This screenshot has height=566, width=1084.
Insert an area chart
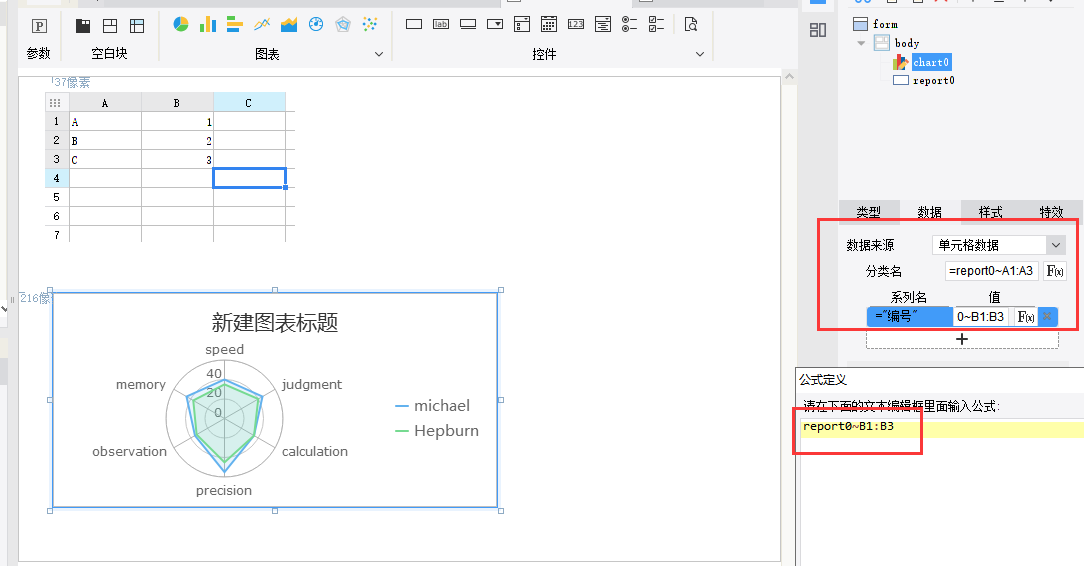289,25
